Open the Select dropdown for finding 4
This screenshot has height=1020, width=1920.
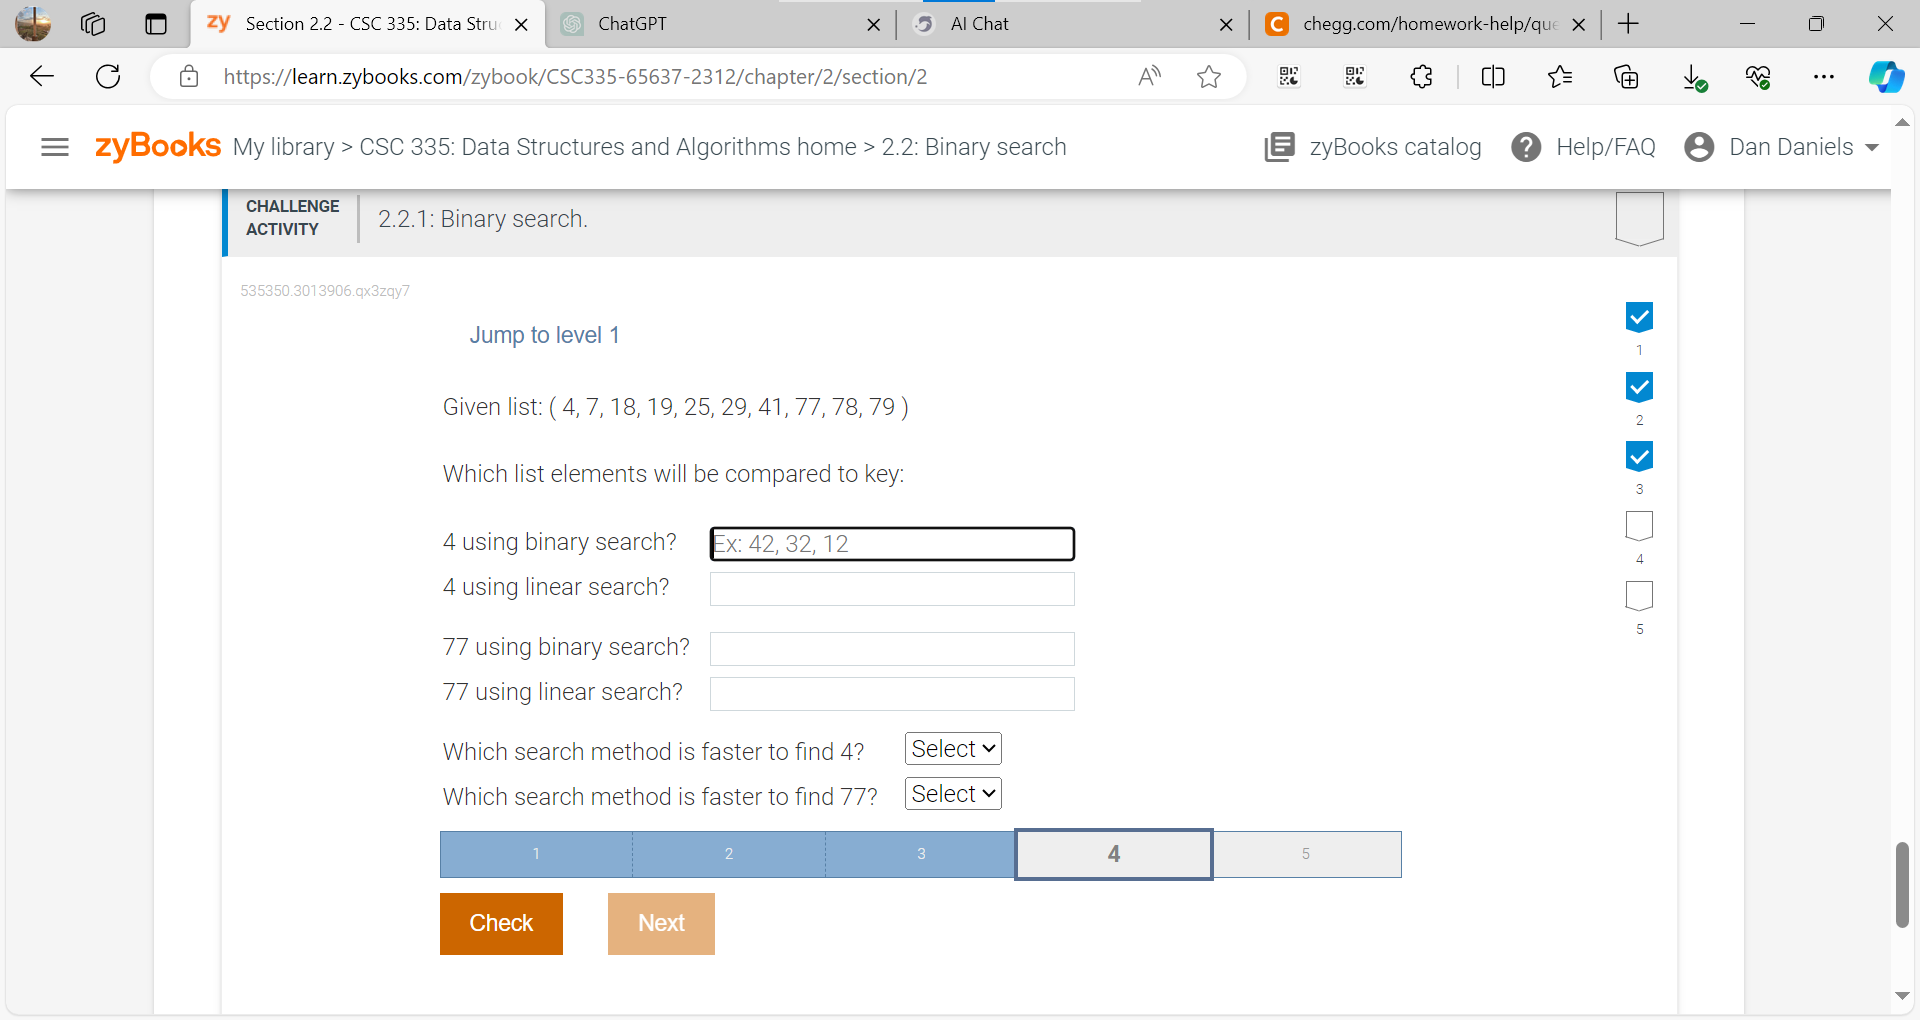(x=951, y=748)
